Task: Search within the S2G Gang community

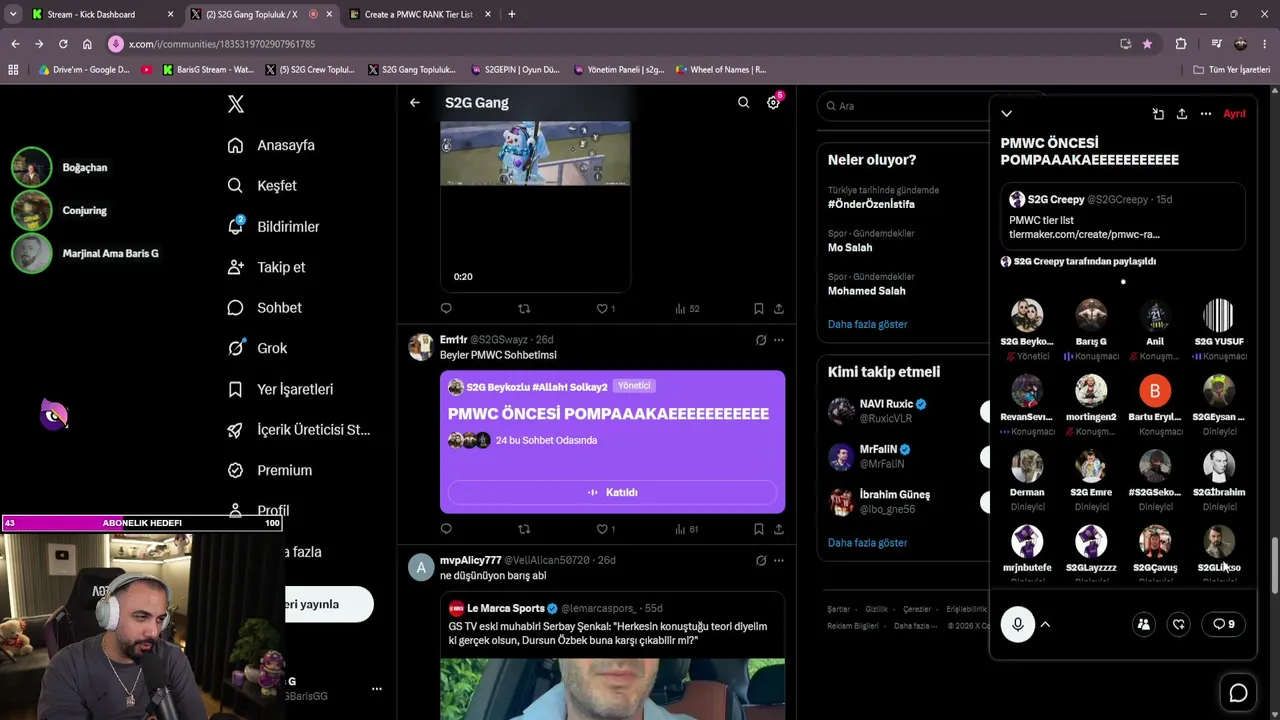Action: point(743,103)
